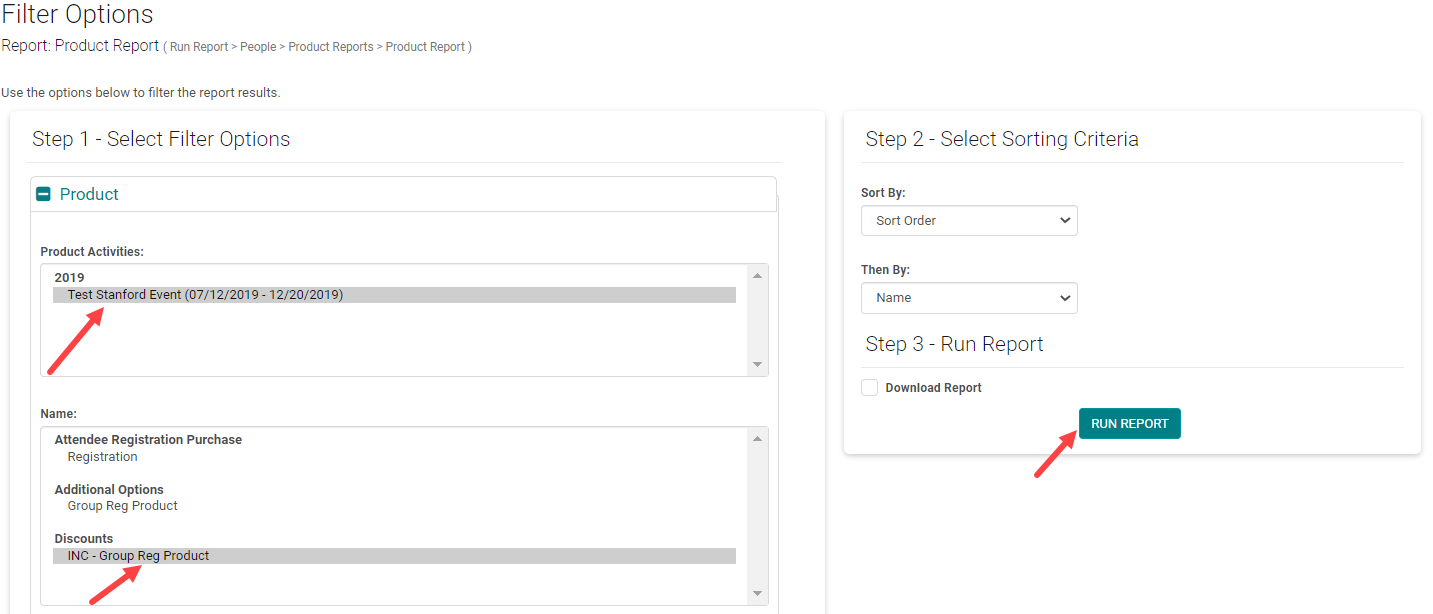Enable the Download Report checkbox
The width and height of the screenshot is (1433, 614).
870,388
